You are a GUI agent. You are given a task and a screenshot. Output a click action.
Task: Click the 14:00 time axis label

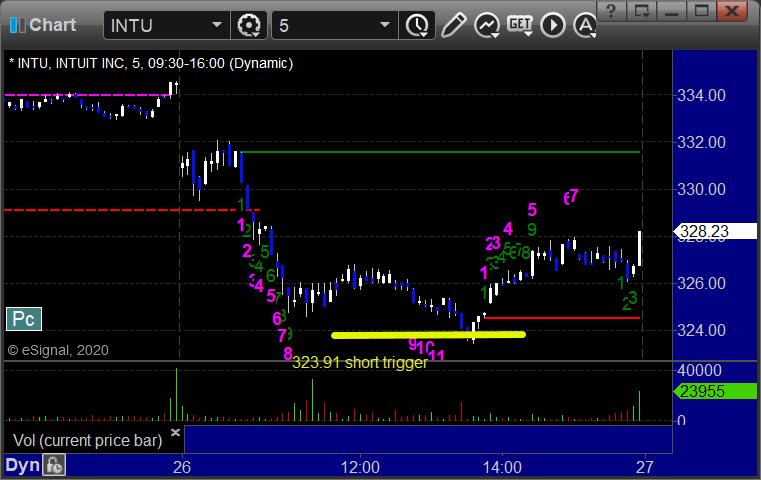click(502, 467)
